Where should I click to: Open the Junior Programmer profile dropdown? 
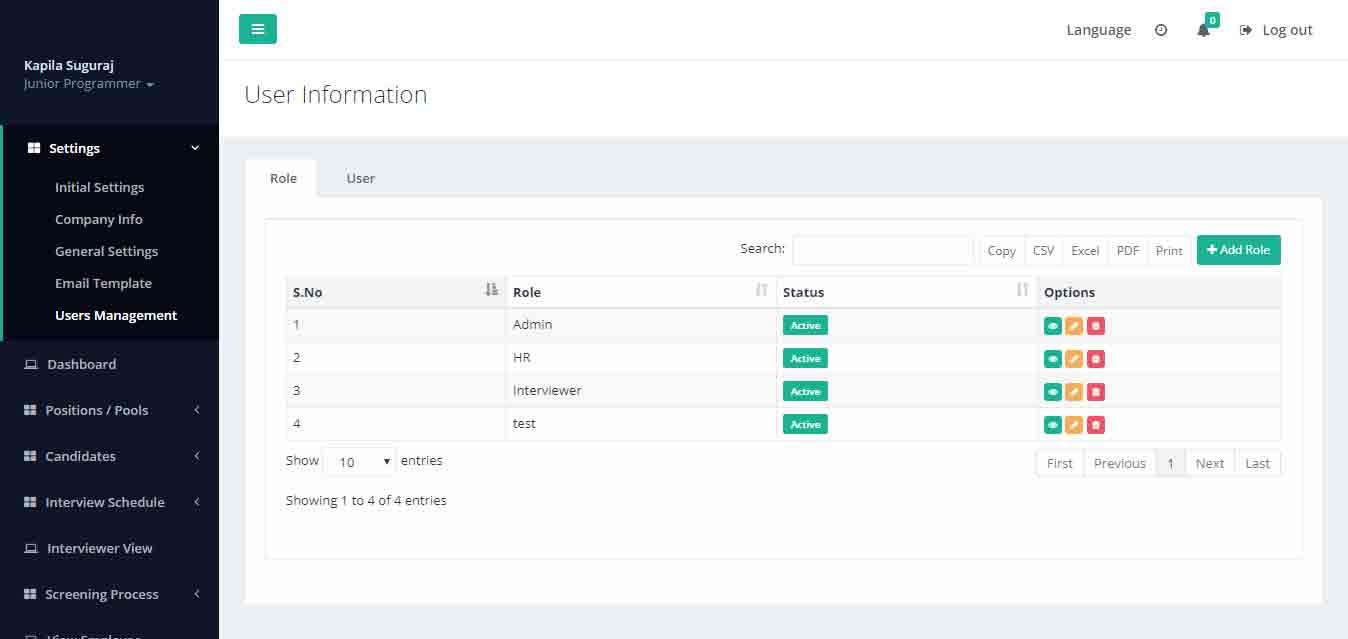tap(89, 84)
